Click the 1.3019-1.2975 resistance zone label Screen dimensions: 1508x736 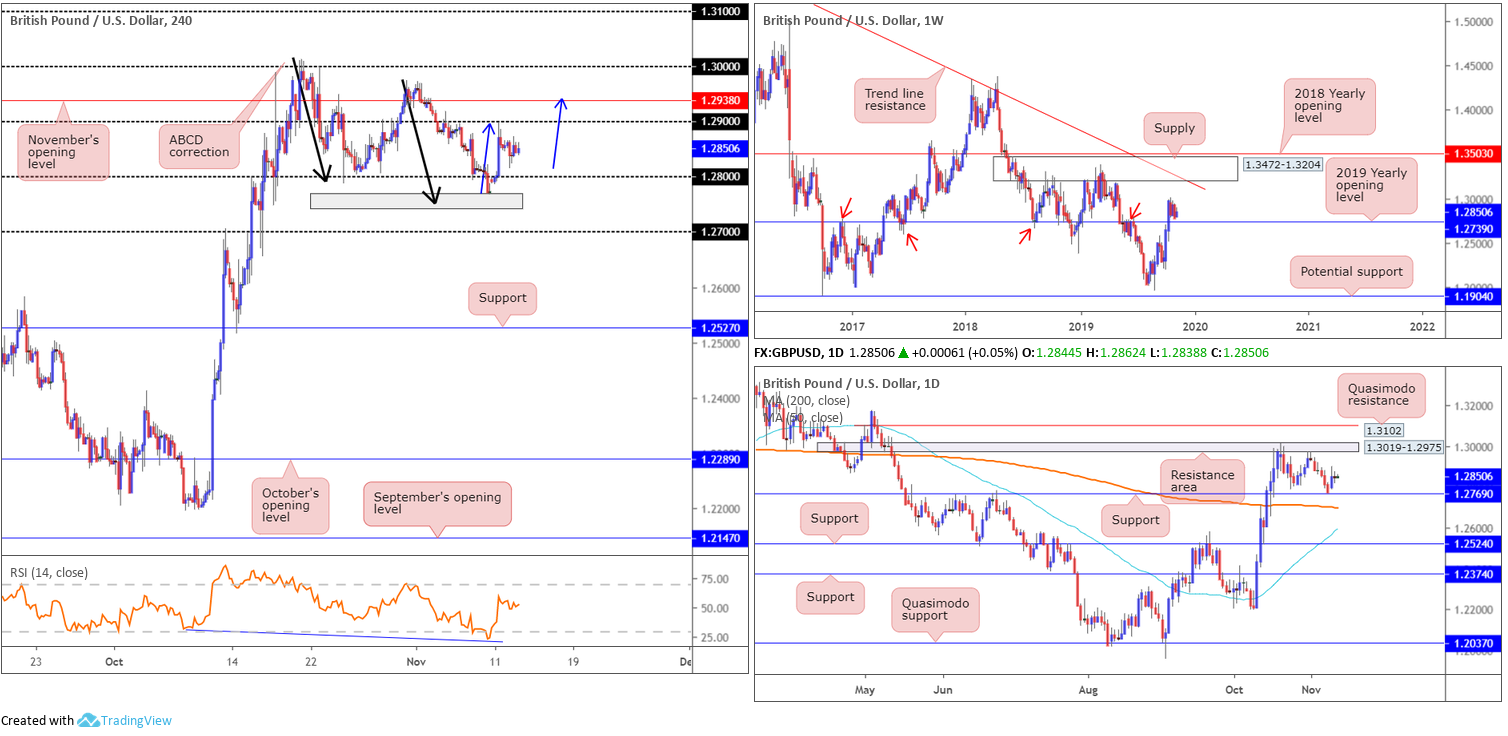click(x=1405, y=447)
